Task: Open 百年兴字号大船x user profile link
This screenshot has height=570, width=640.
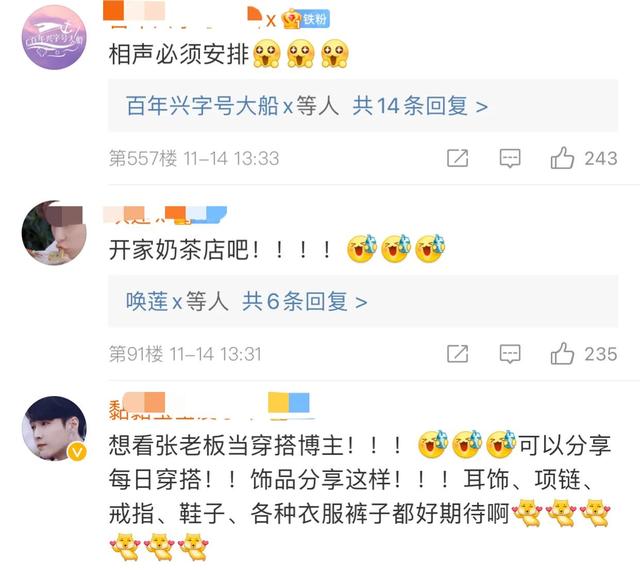Action: 209,106
